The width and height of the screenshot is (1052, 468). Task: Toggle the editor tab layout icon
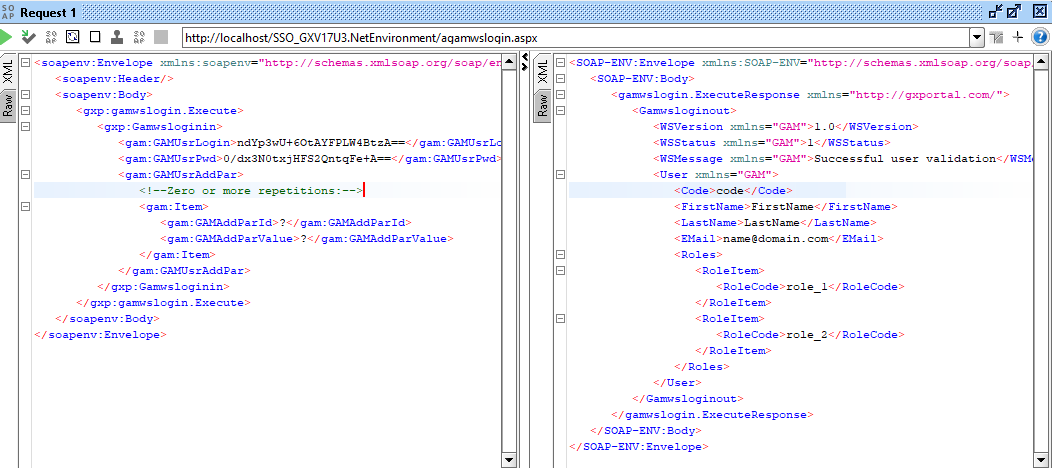(x=996, y=37)
